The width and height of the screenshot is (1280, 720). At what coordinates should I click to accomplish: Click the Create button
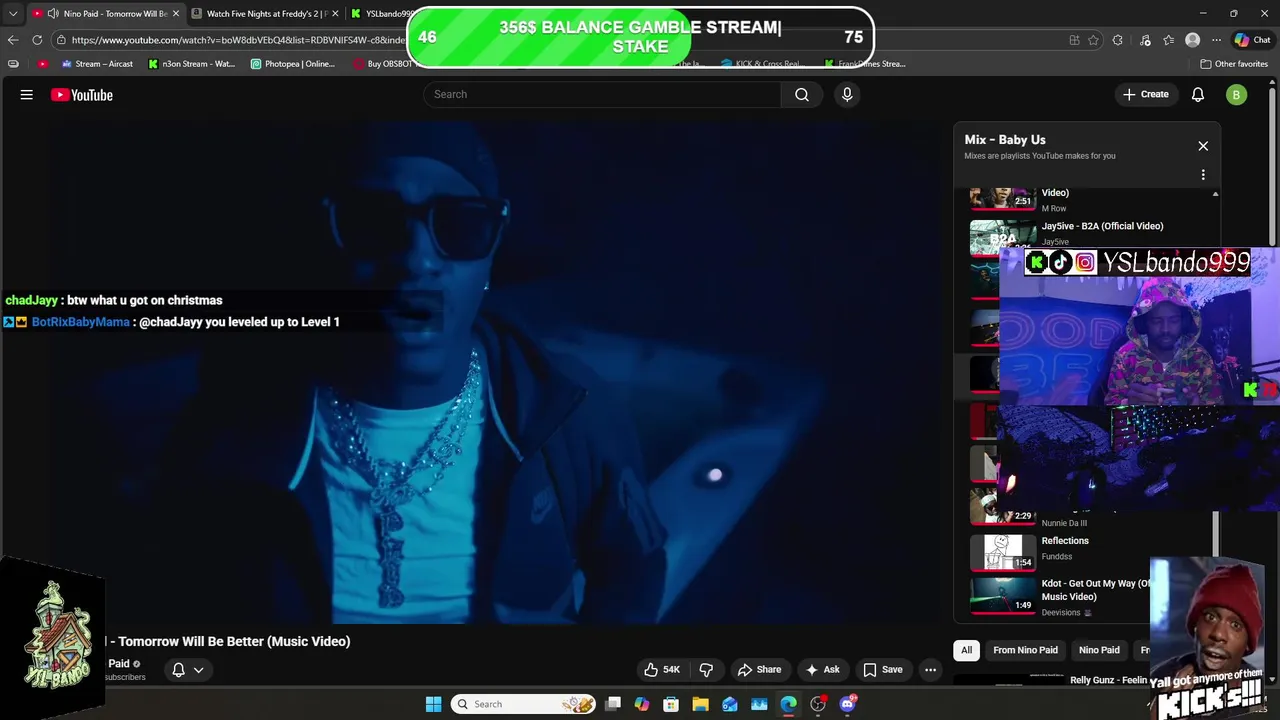pyautogui.click(x=1145, y=94)
